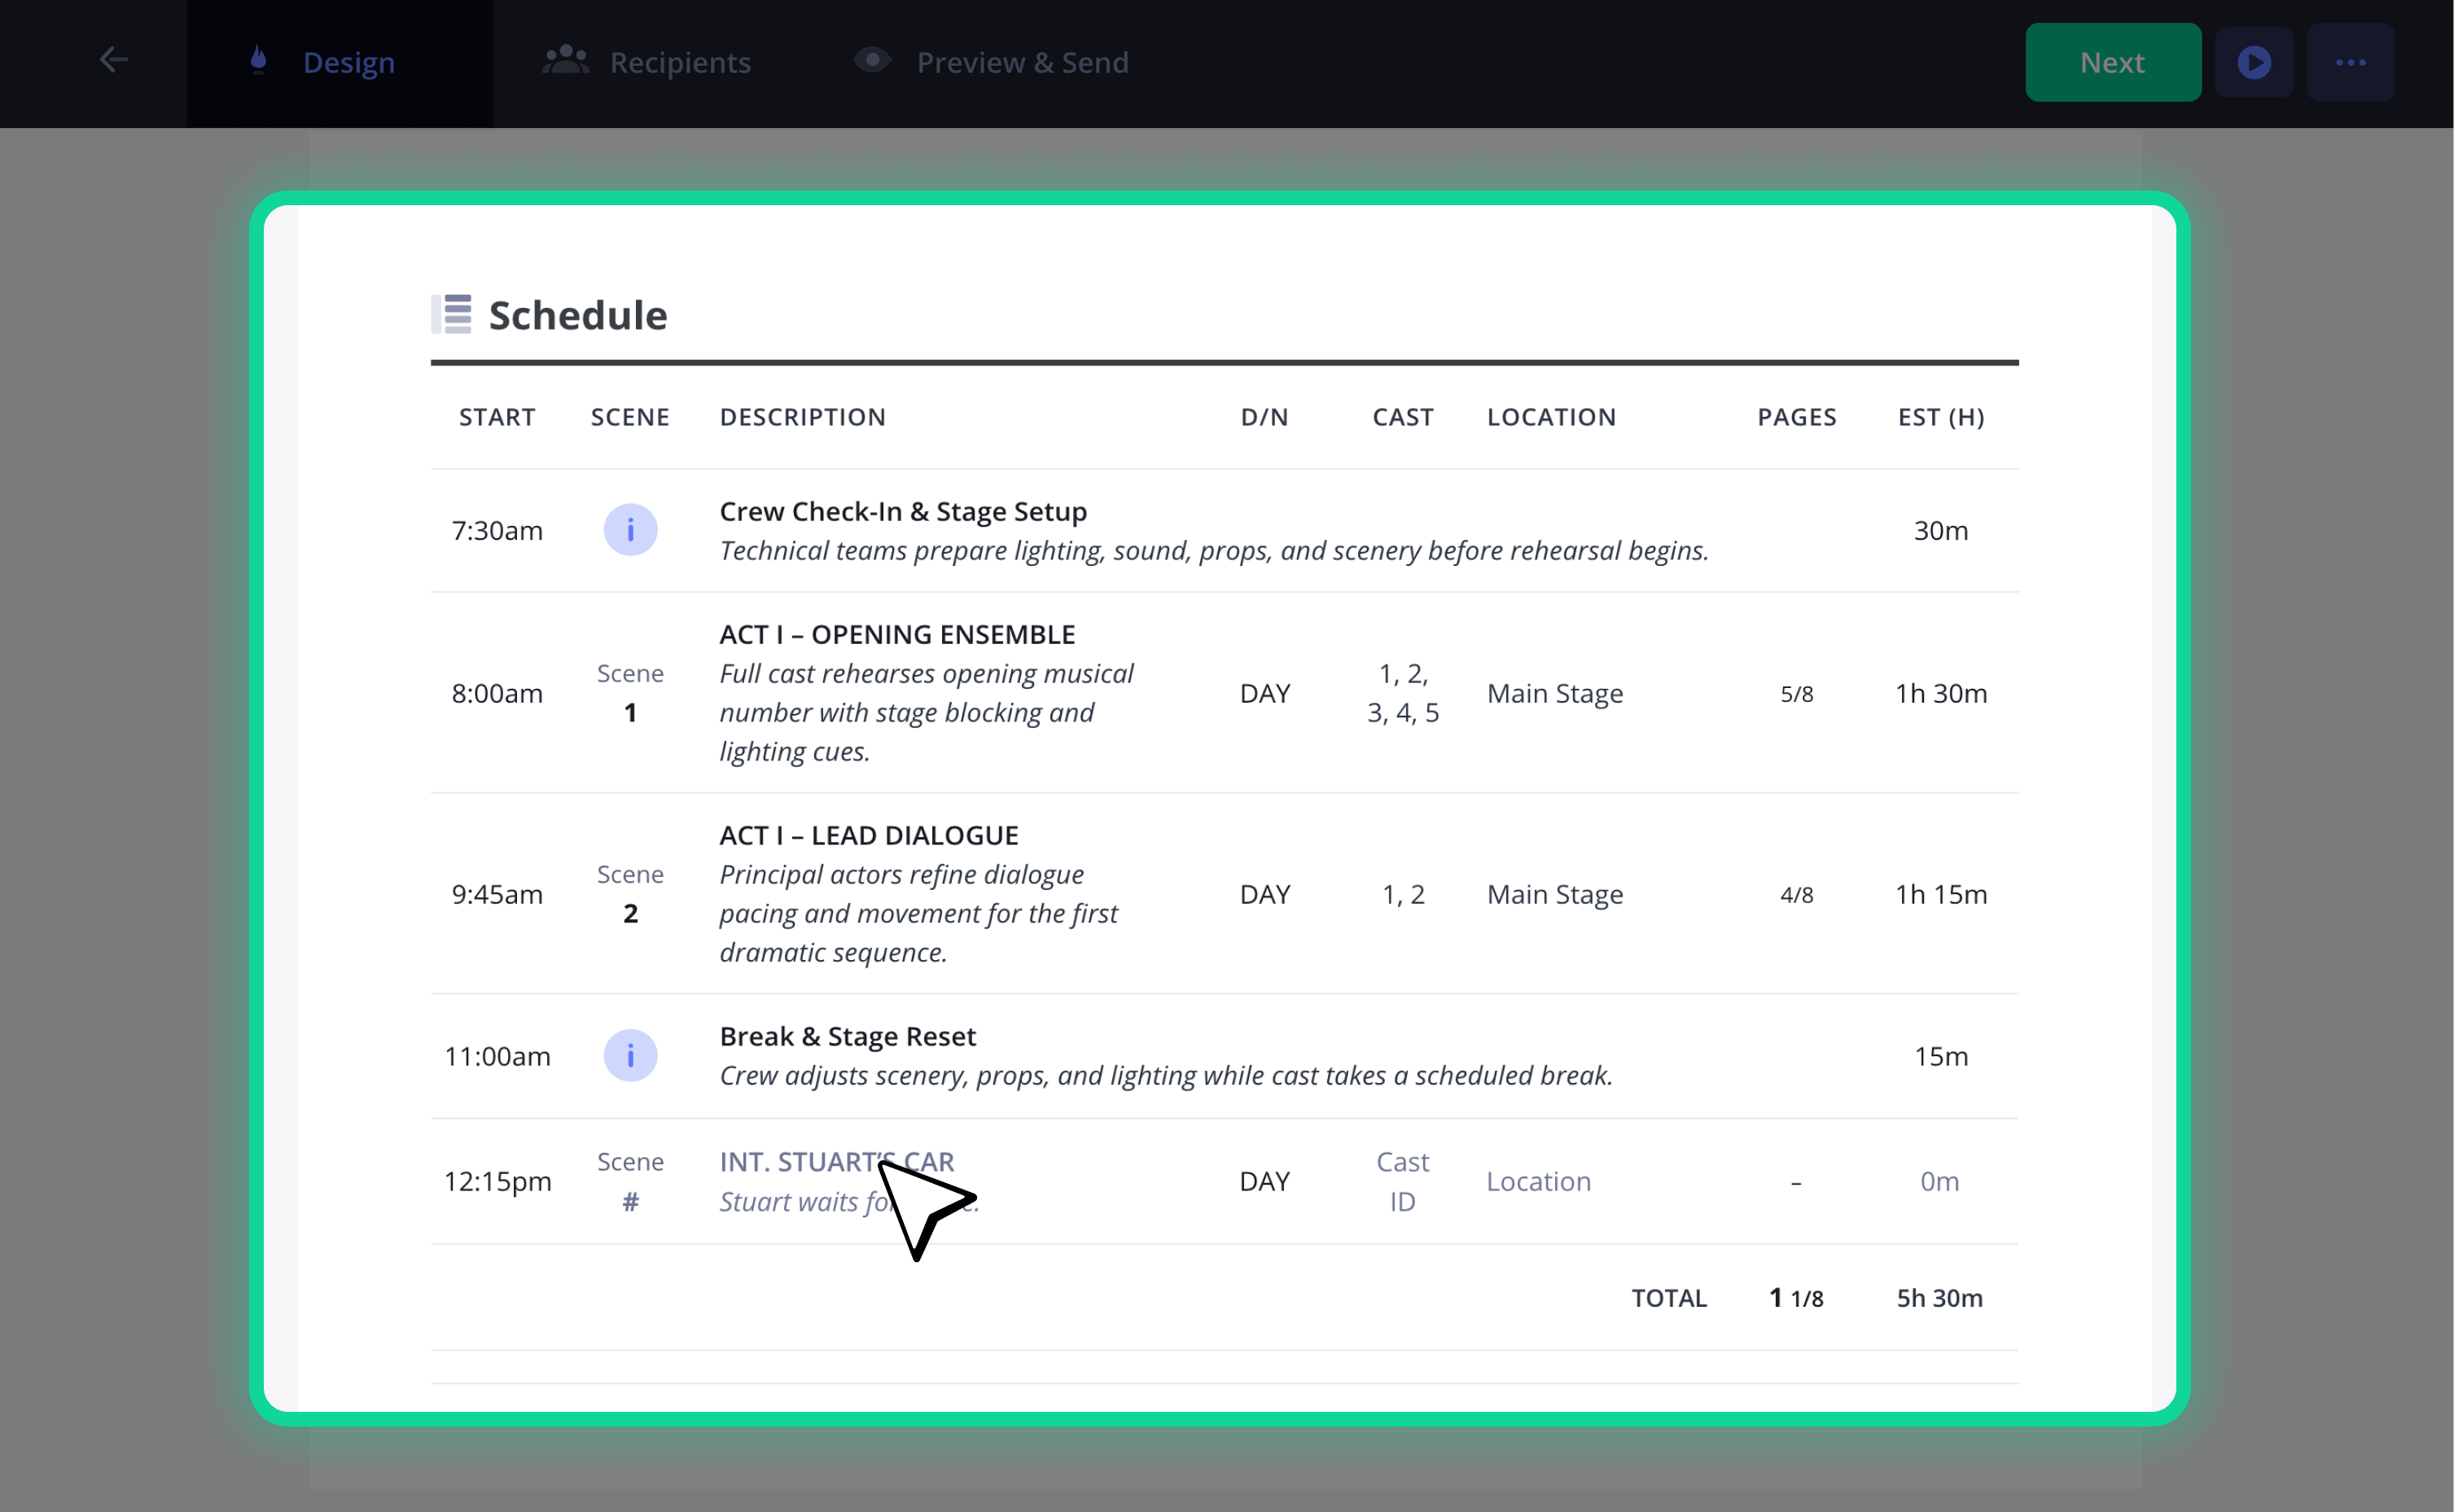Click the Scene # placeholder
The image size is (2454, 1512).
click(631, 1181)
